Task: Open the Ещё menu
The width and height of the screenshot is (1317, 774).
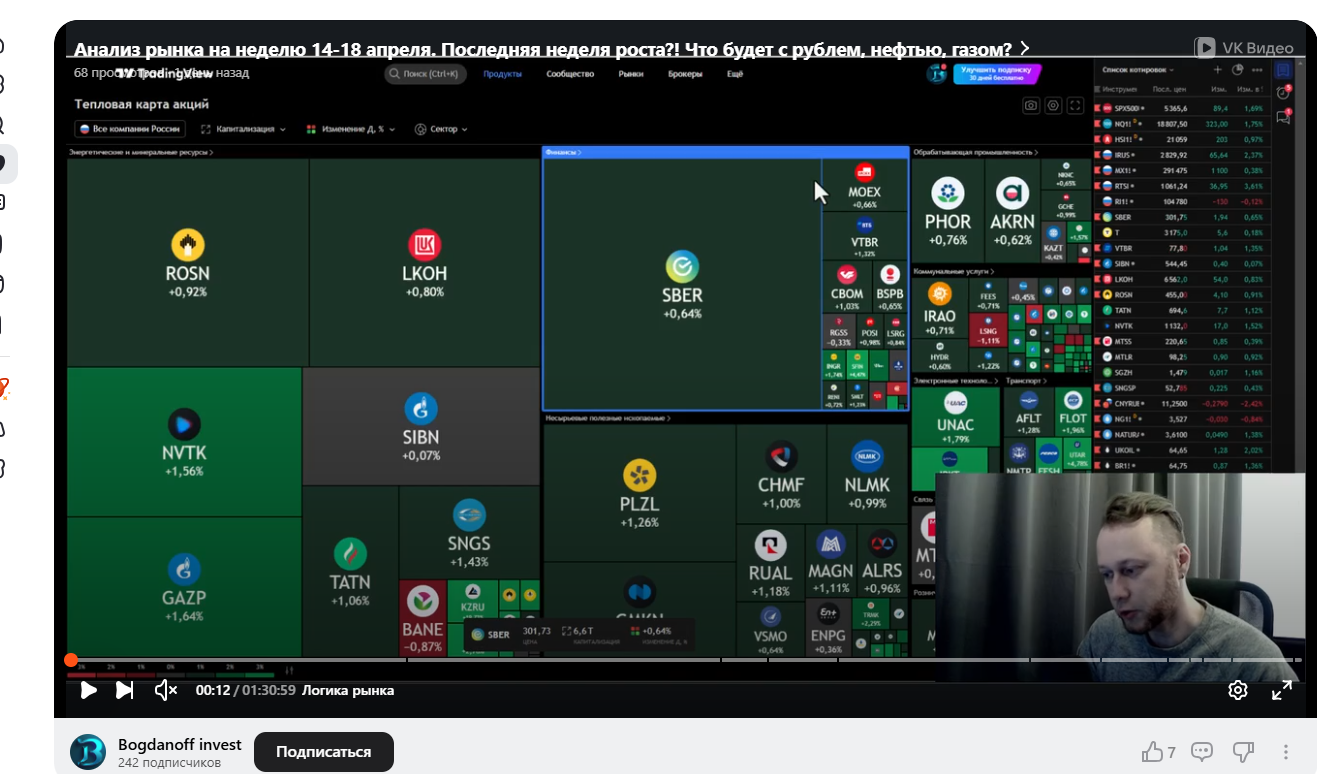Action: [x=735, y=74]
